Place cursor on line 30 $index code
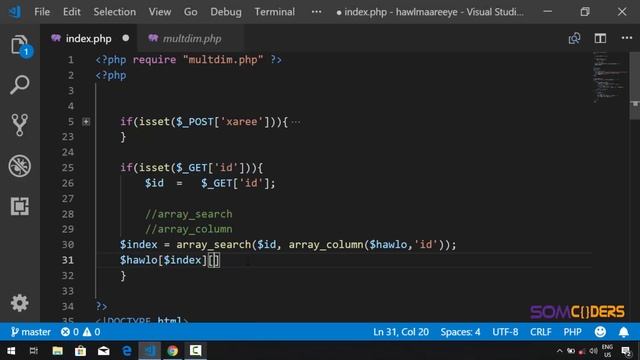This screenshot has height=360, width=640. pyautogui.click(x=138, y=244)
